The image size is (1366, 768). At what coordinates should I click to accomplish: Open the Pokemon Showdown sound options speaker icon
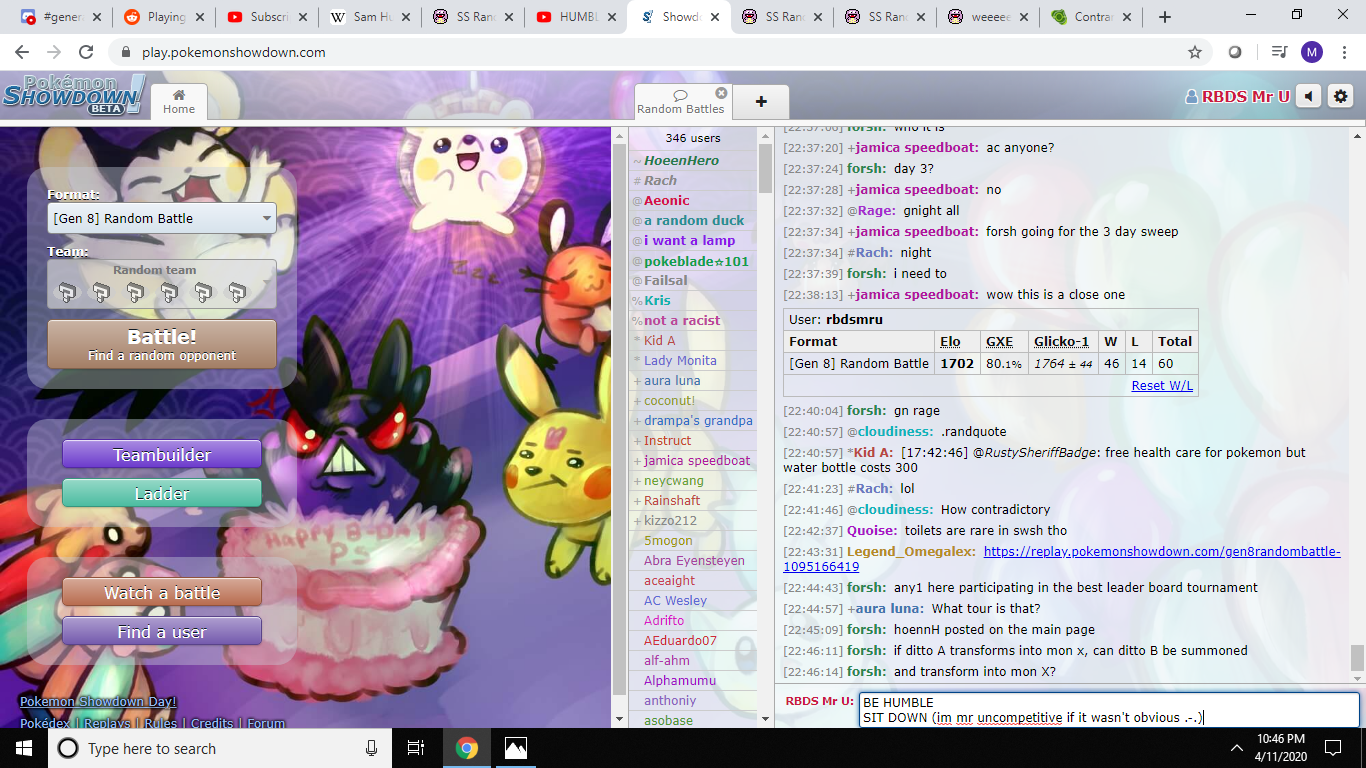[x=1309, y=96]
